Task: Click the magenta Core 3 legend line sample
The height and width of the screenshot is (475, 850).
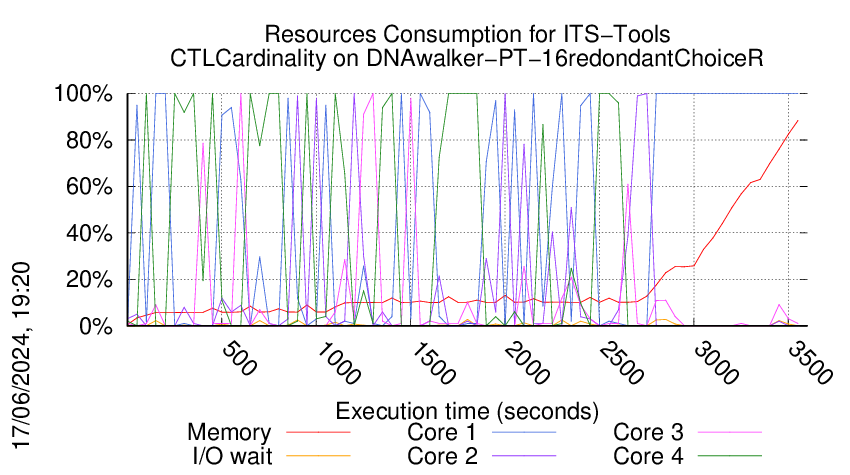Action: click(730, 433)
